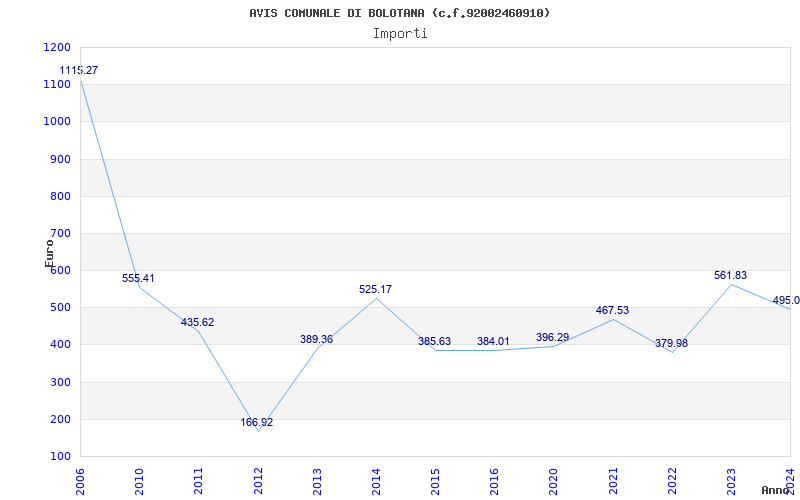Click the y-axis value 200
This screenshot has width=800, height=500.
pyautogui.click(x=60, y=419)
